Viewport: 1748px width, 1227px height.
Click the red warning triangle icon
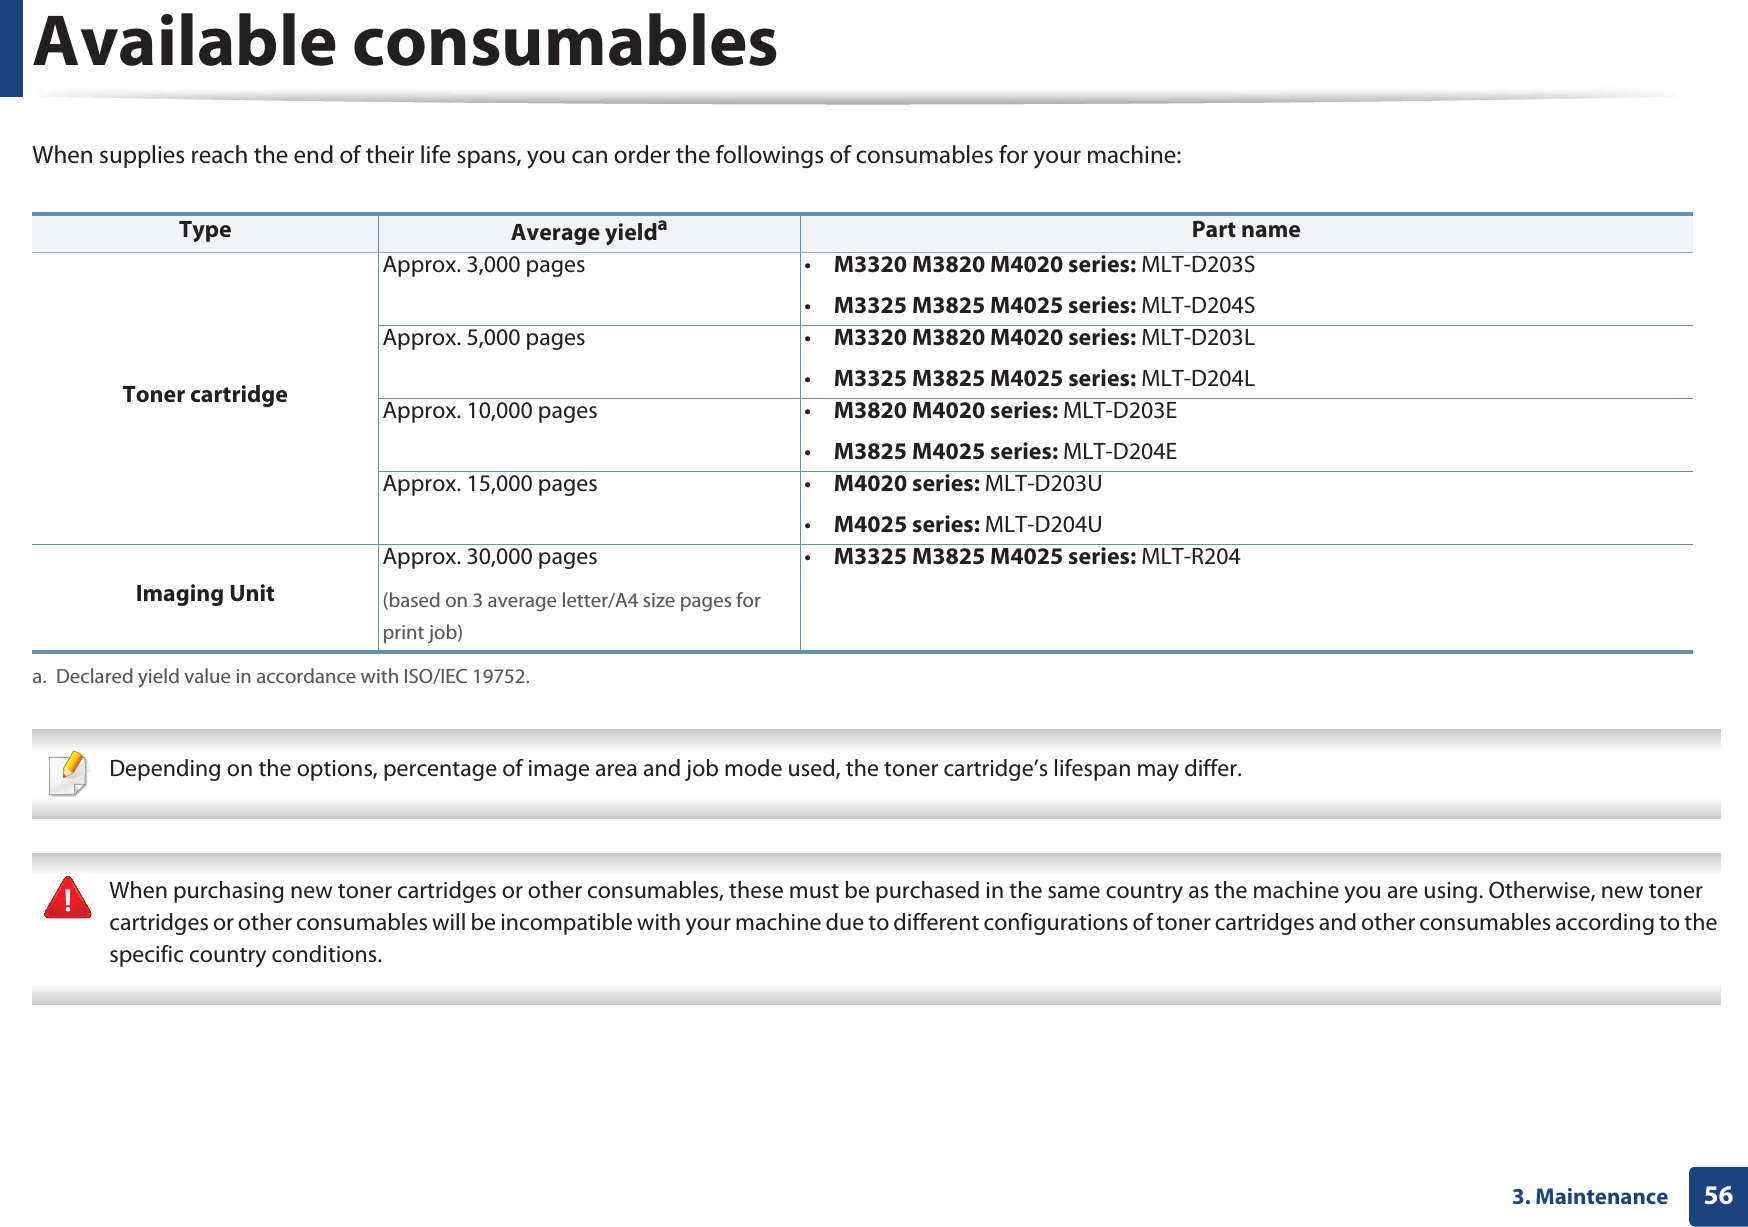(68, 897)
